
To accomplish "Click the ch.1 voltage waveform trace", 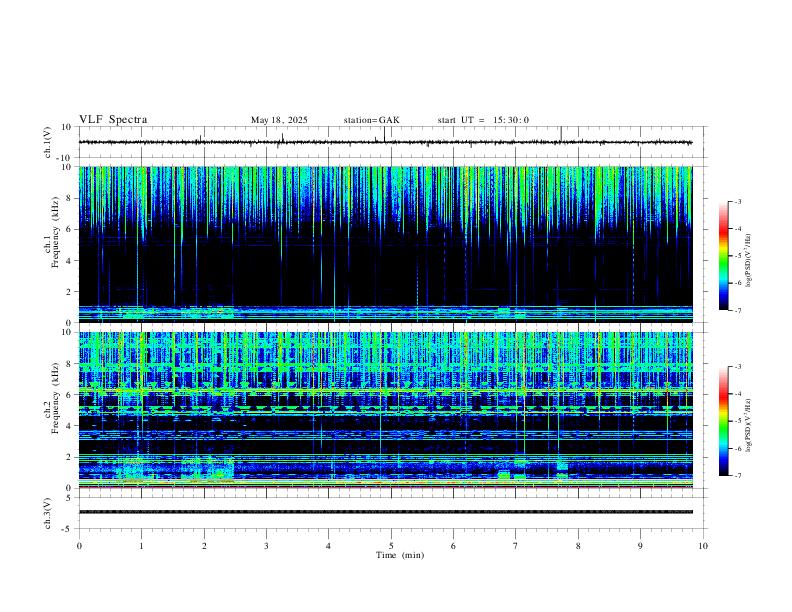I will (385, 142).
